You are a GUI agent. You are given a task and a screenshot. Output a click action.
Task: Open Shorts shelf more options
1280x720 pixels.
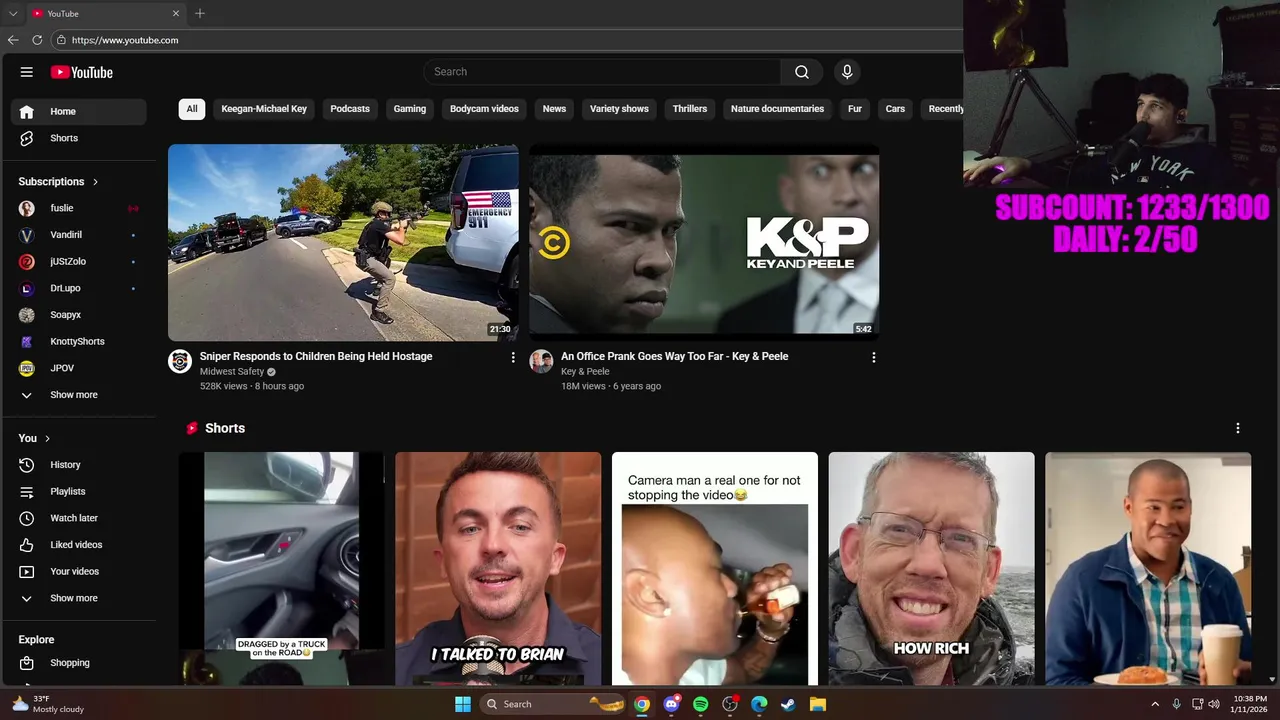pos(1238,428)
